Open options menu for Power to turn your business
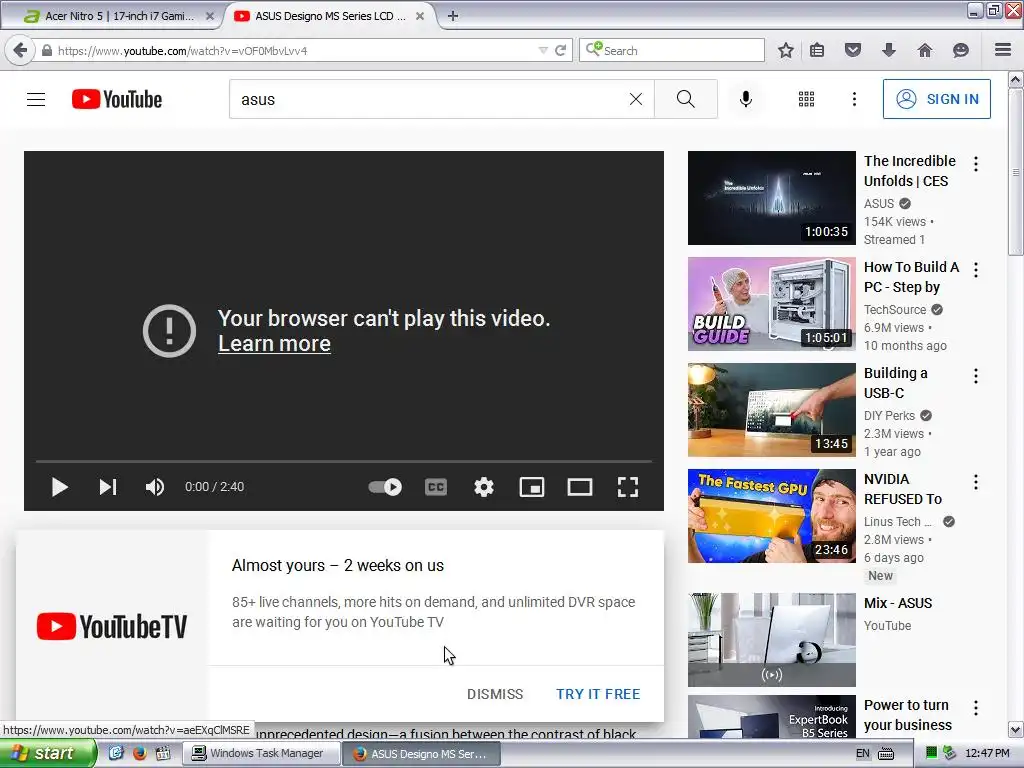Screen dimensions: 1024x768 pyautogui.click(x=976, y=708)
